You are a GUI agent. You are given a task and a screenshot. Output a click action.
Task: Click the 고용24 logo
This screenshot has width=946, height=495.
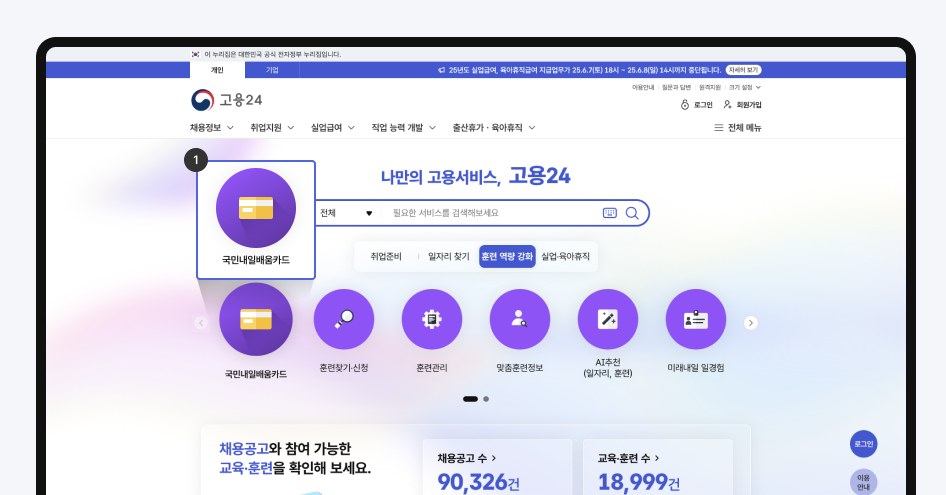coord(226,100)
